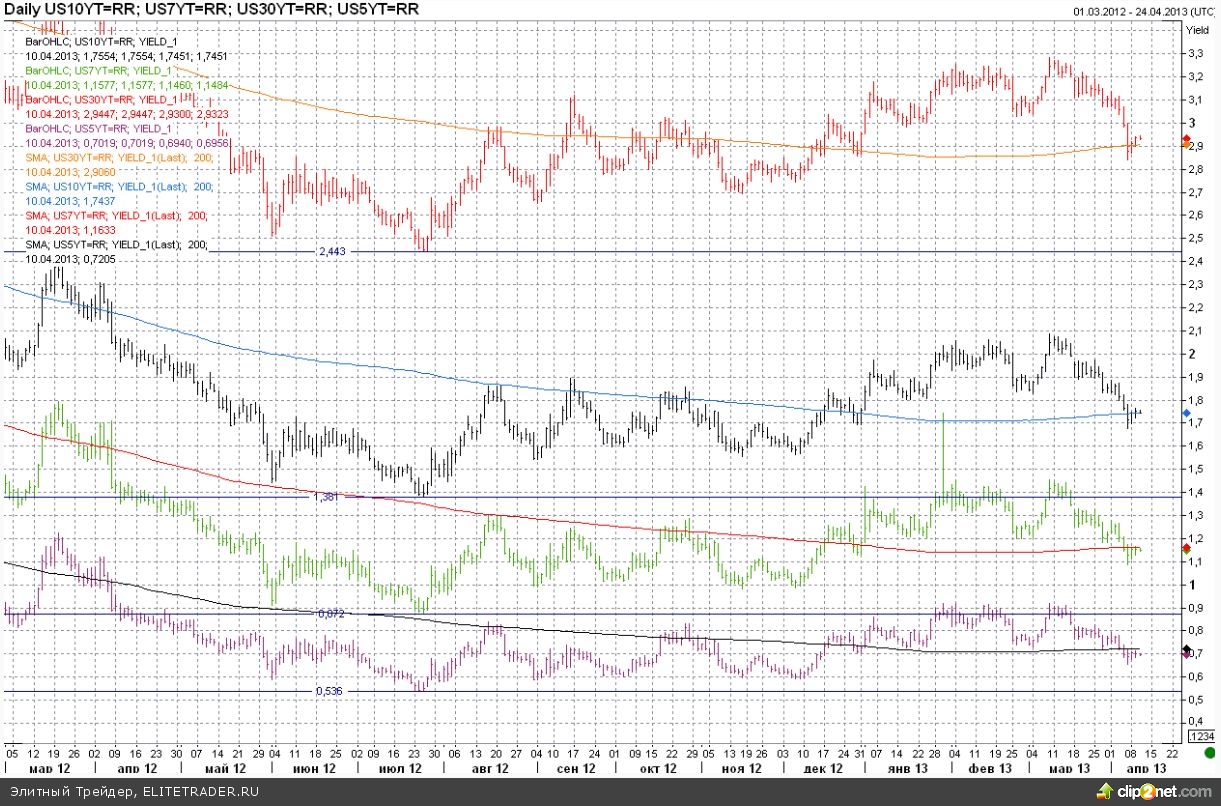This screenshot has width=1221, height=806.
Task: Select the purple BarOHLC US5YT=RR legend entry
Action: (97, 129)
